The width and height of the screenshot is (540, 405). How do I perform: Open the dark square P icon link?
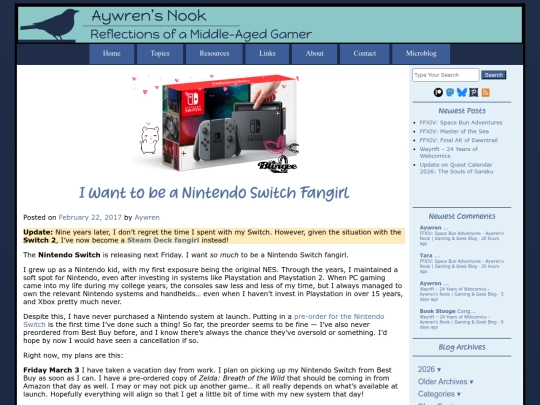pyautogui.click(x=474, y=92)
